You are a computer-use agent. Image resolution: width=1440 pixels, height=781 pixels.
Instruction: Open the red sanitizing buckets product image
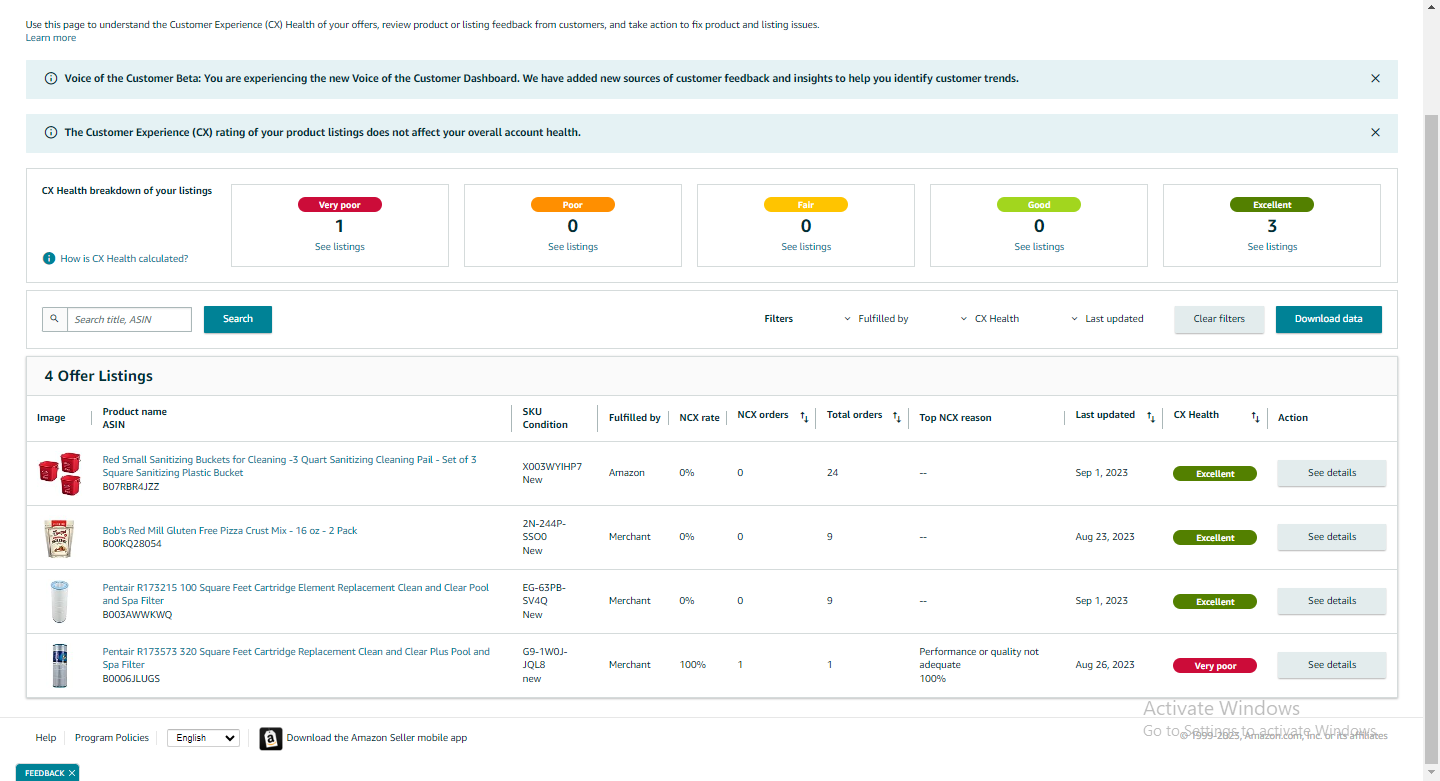[x=58, y=474]
